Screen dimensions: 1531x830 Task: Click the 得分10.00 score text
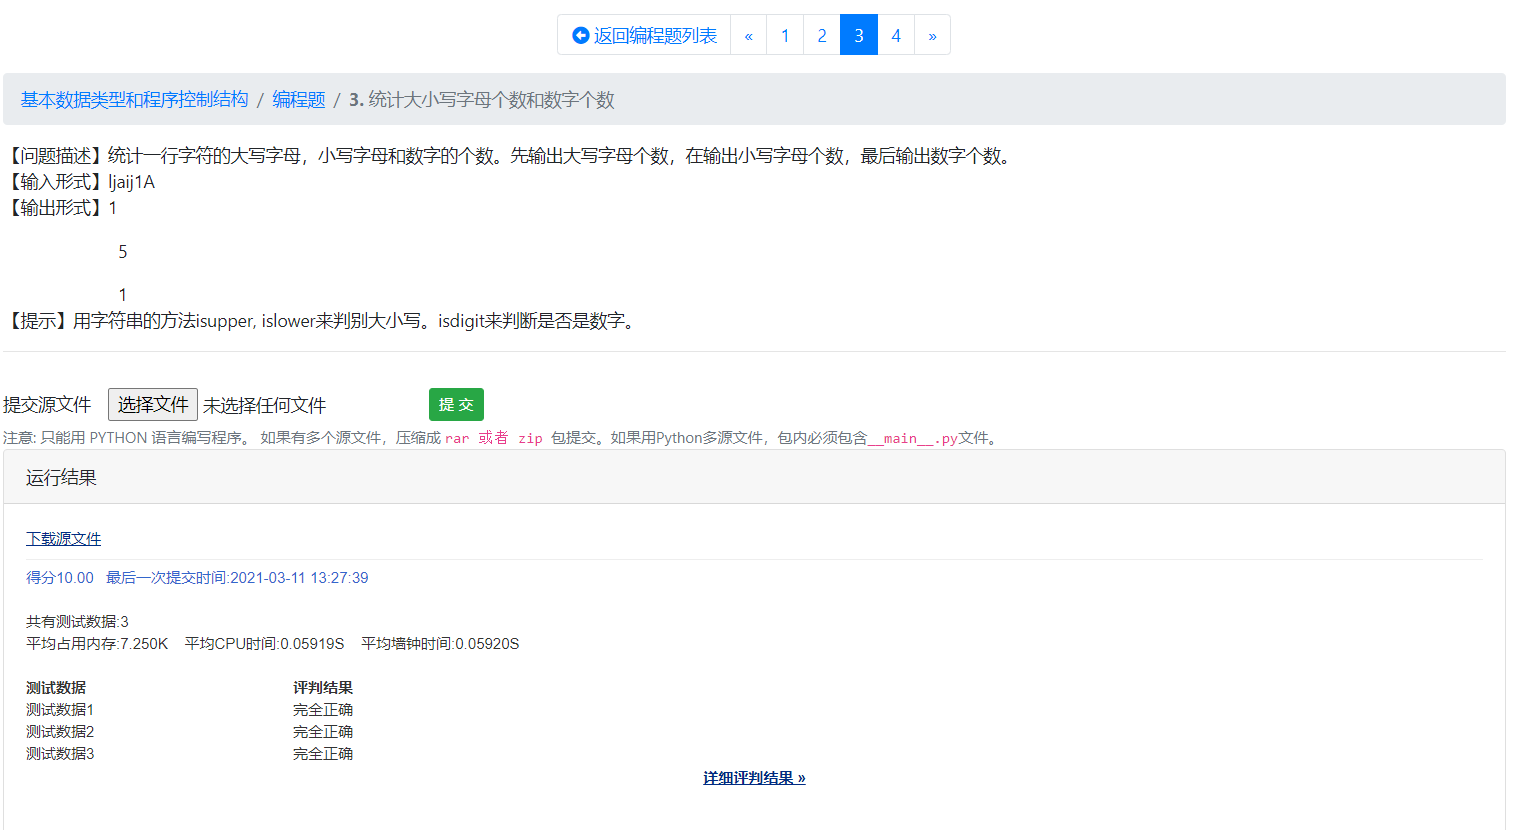click(x=58, y=578)
